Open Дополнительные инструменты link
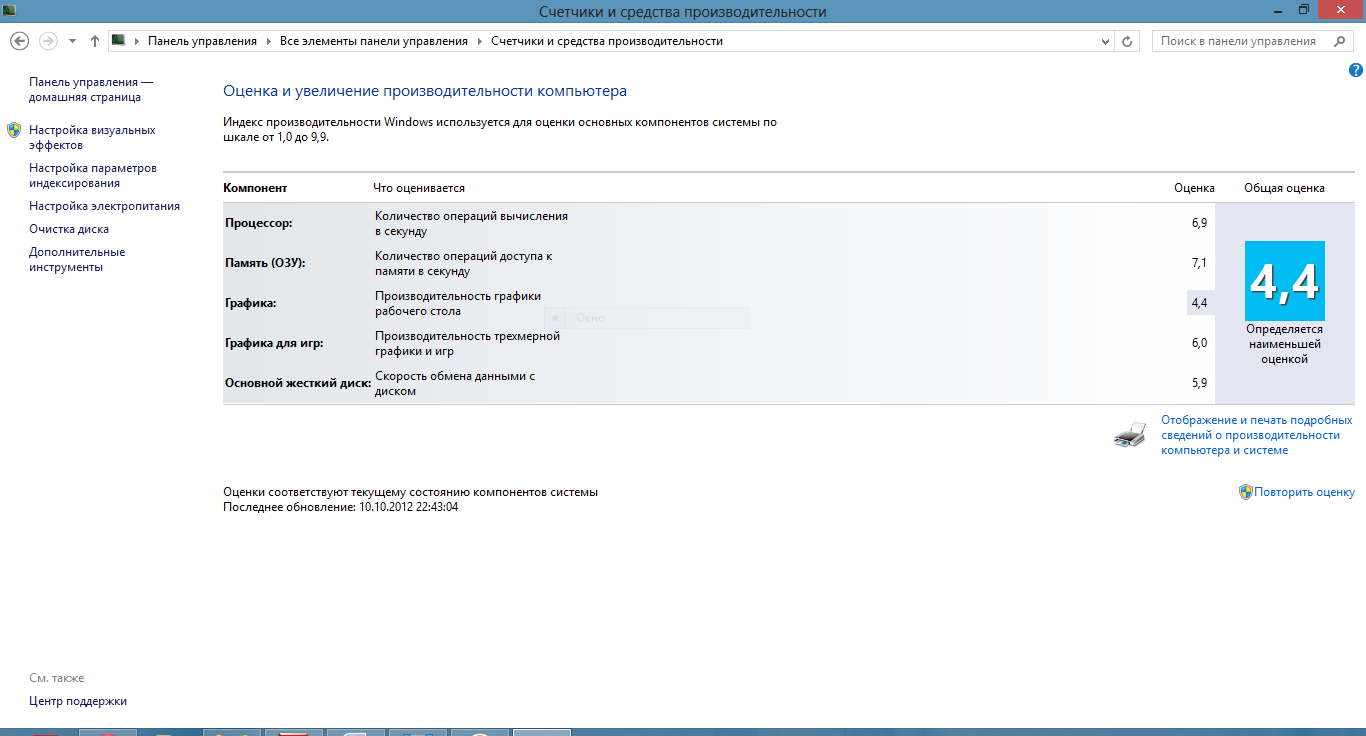 [x=77, y=260]
